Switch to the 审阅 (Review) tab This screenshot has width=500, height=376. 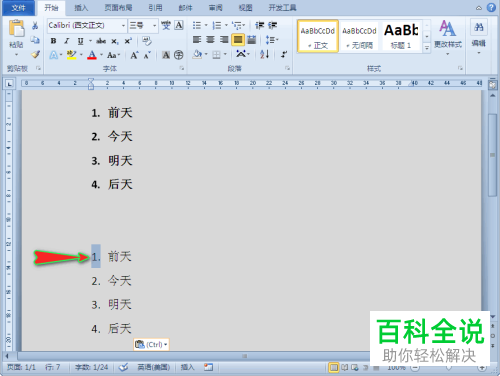coord(216,8)
